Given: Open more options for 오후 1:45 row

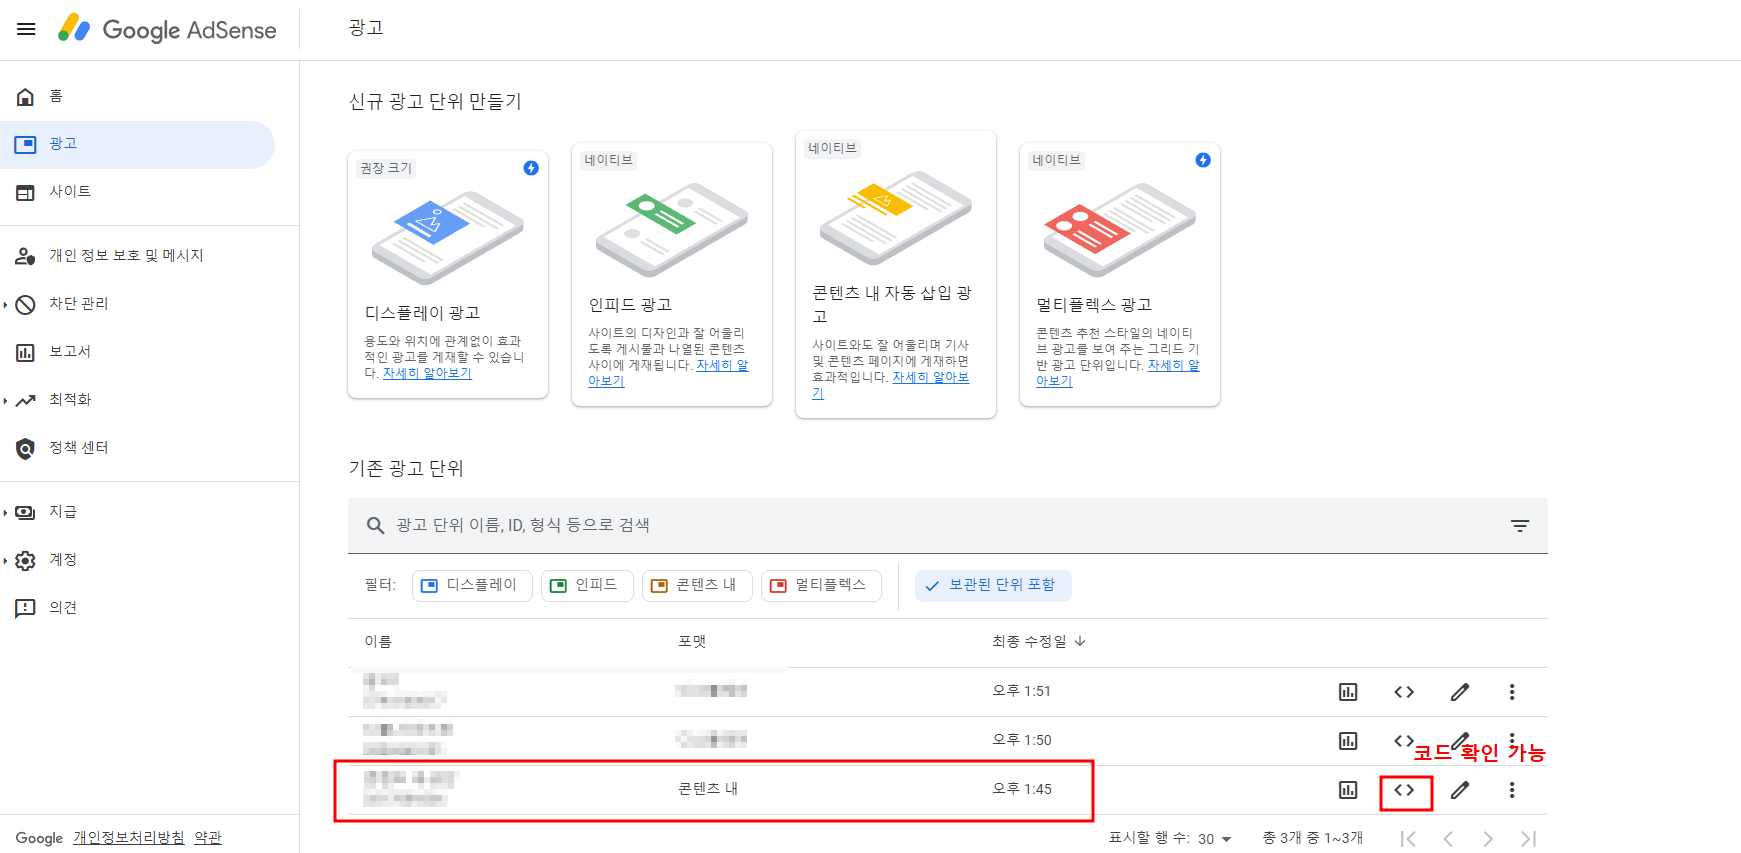Looking at the screenshot, I should point(1512,790).
